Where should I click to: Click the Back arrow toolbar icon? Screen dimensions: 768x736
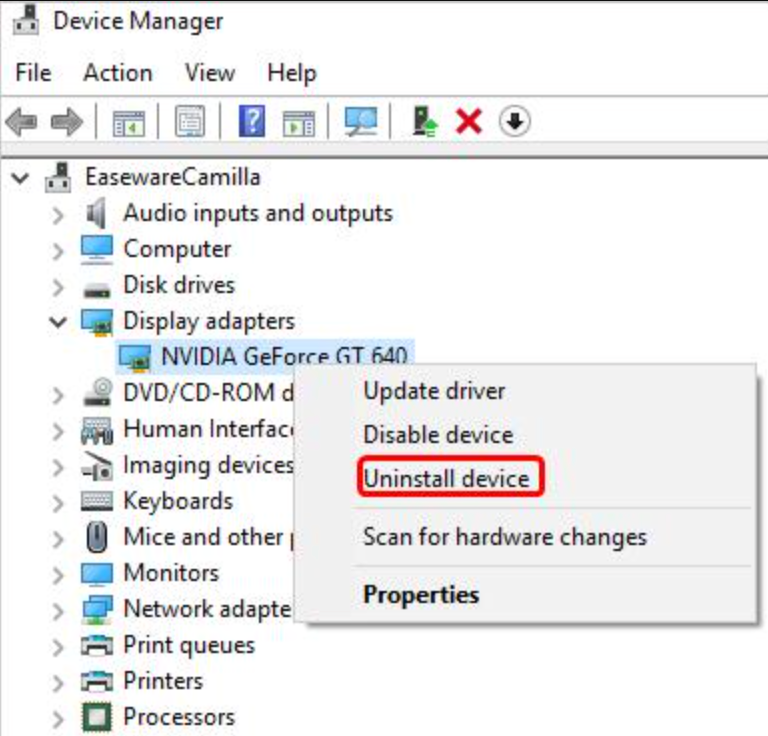pyautogui.click(x=22, y=121)
